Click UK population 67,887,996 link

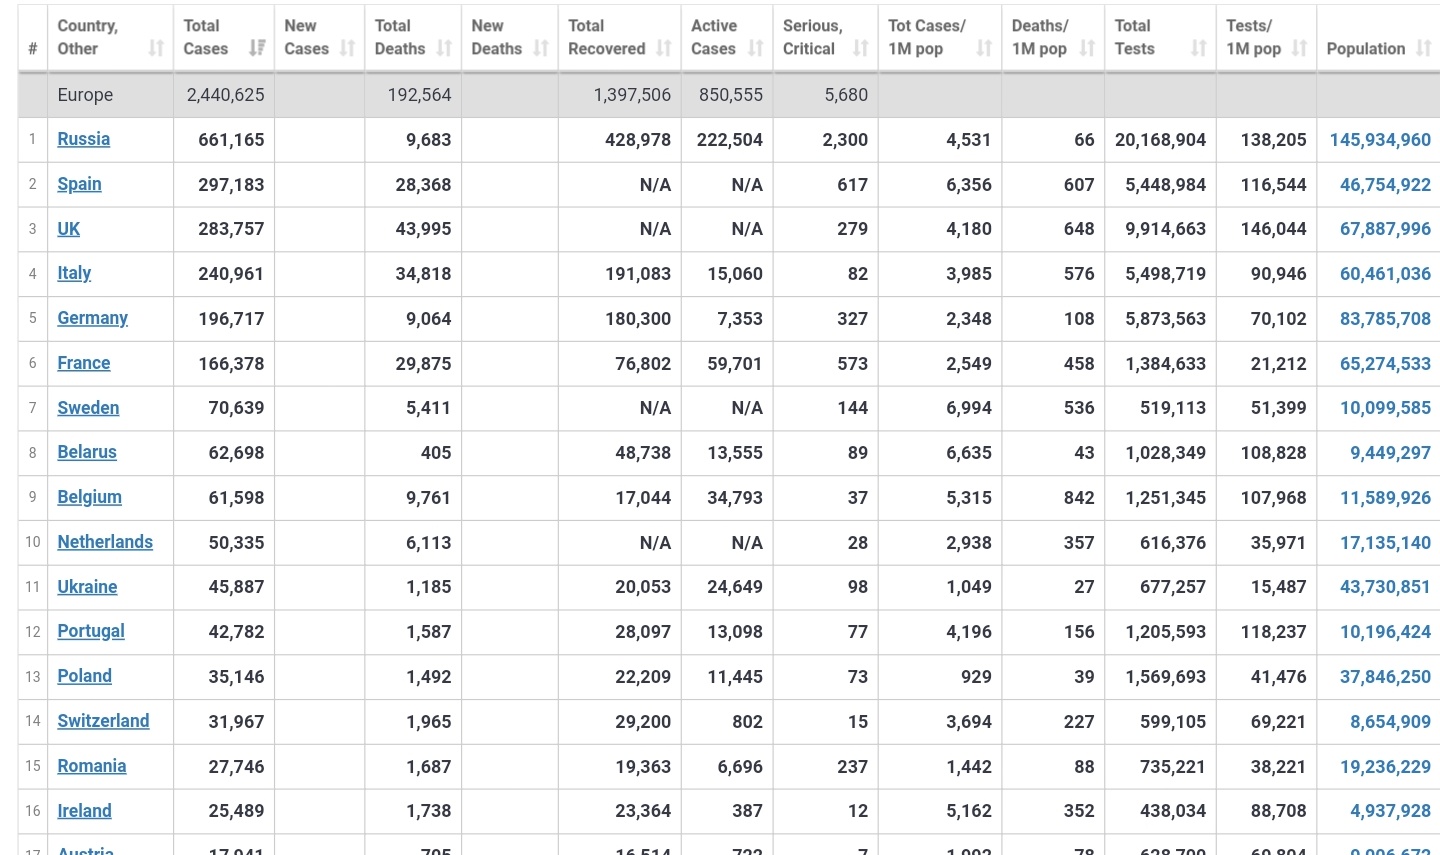coord(1385,229)
